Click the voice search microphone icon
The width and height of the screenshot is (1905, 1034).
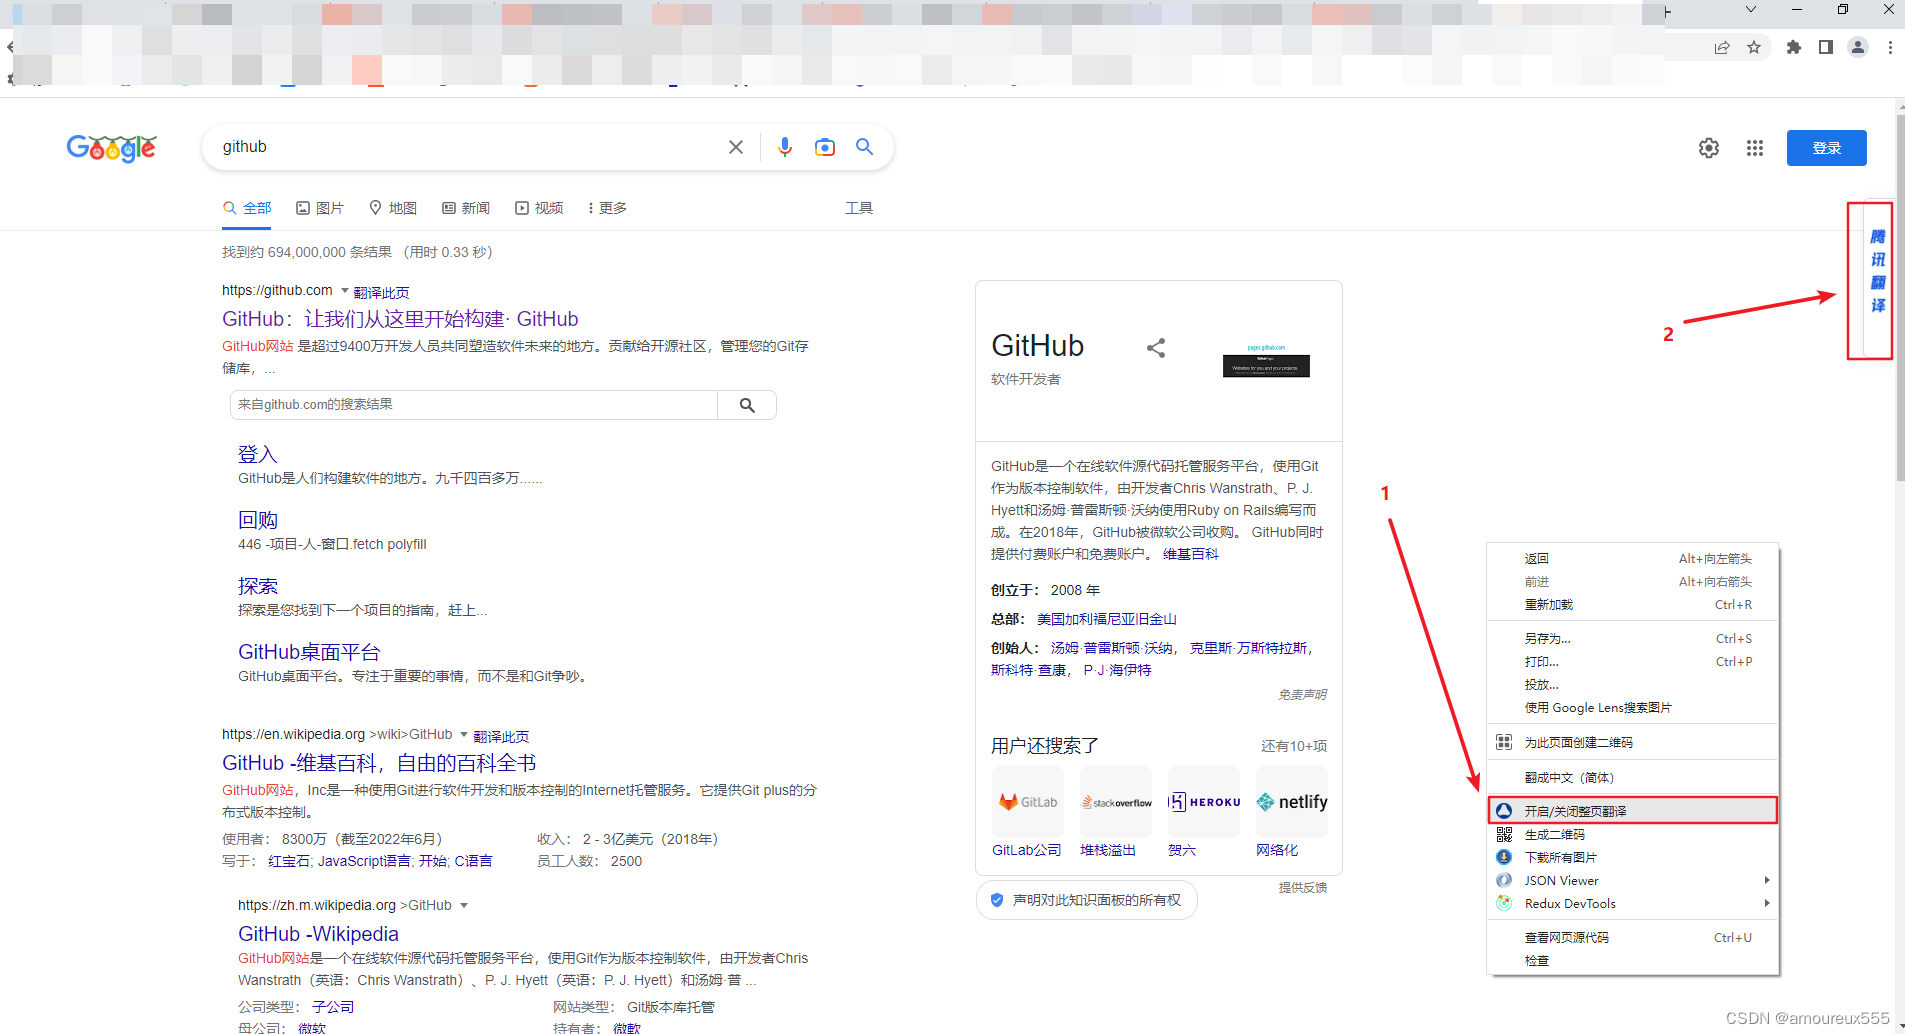pos(786,147)
